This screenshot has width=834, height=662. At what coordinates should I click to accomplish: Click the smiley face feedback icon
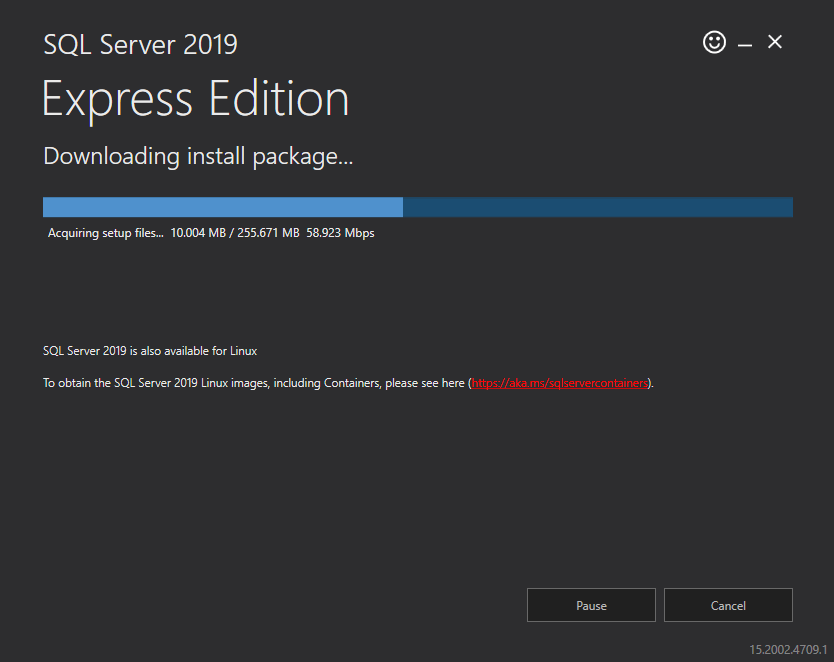point(714,42)
